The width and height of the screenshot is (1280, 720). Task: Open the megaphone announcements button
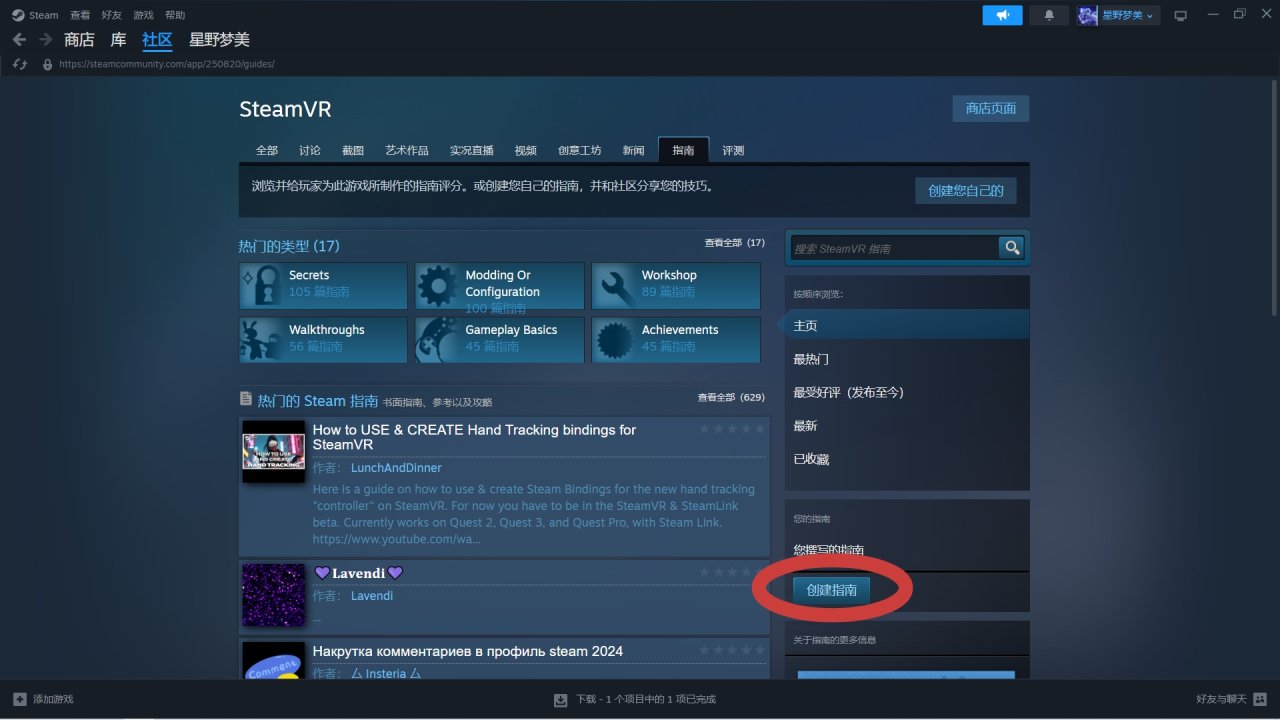click(x=1003, y=15)
